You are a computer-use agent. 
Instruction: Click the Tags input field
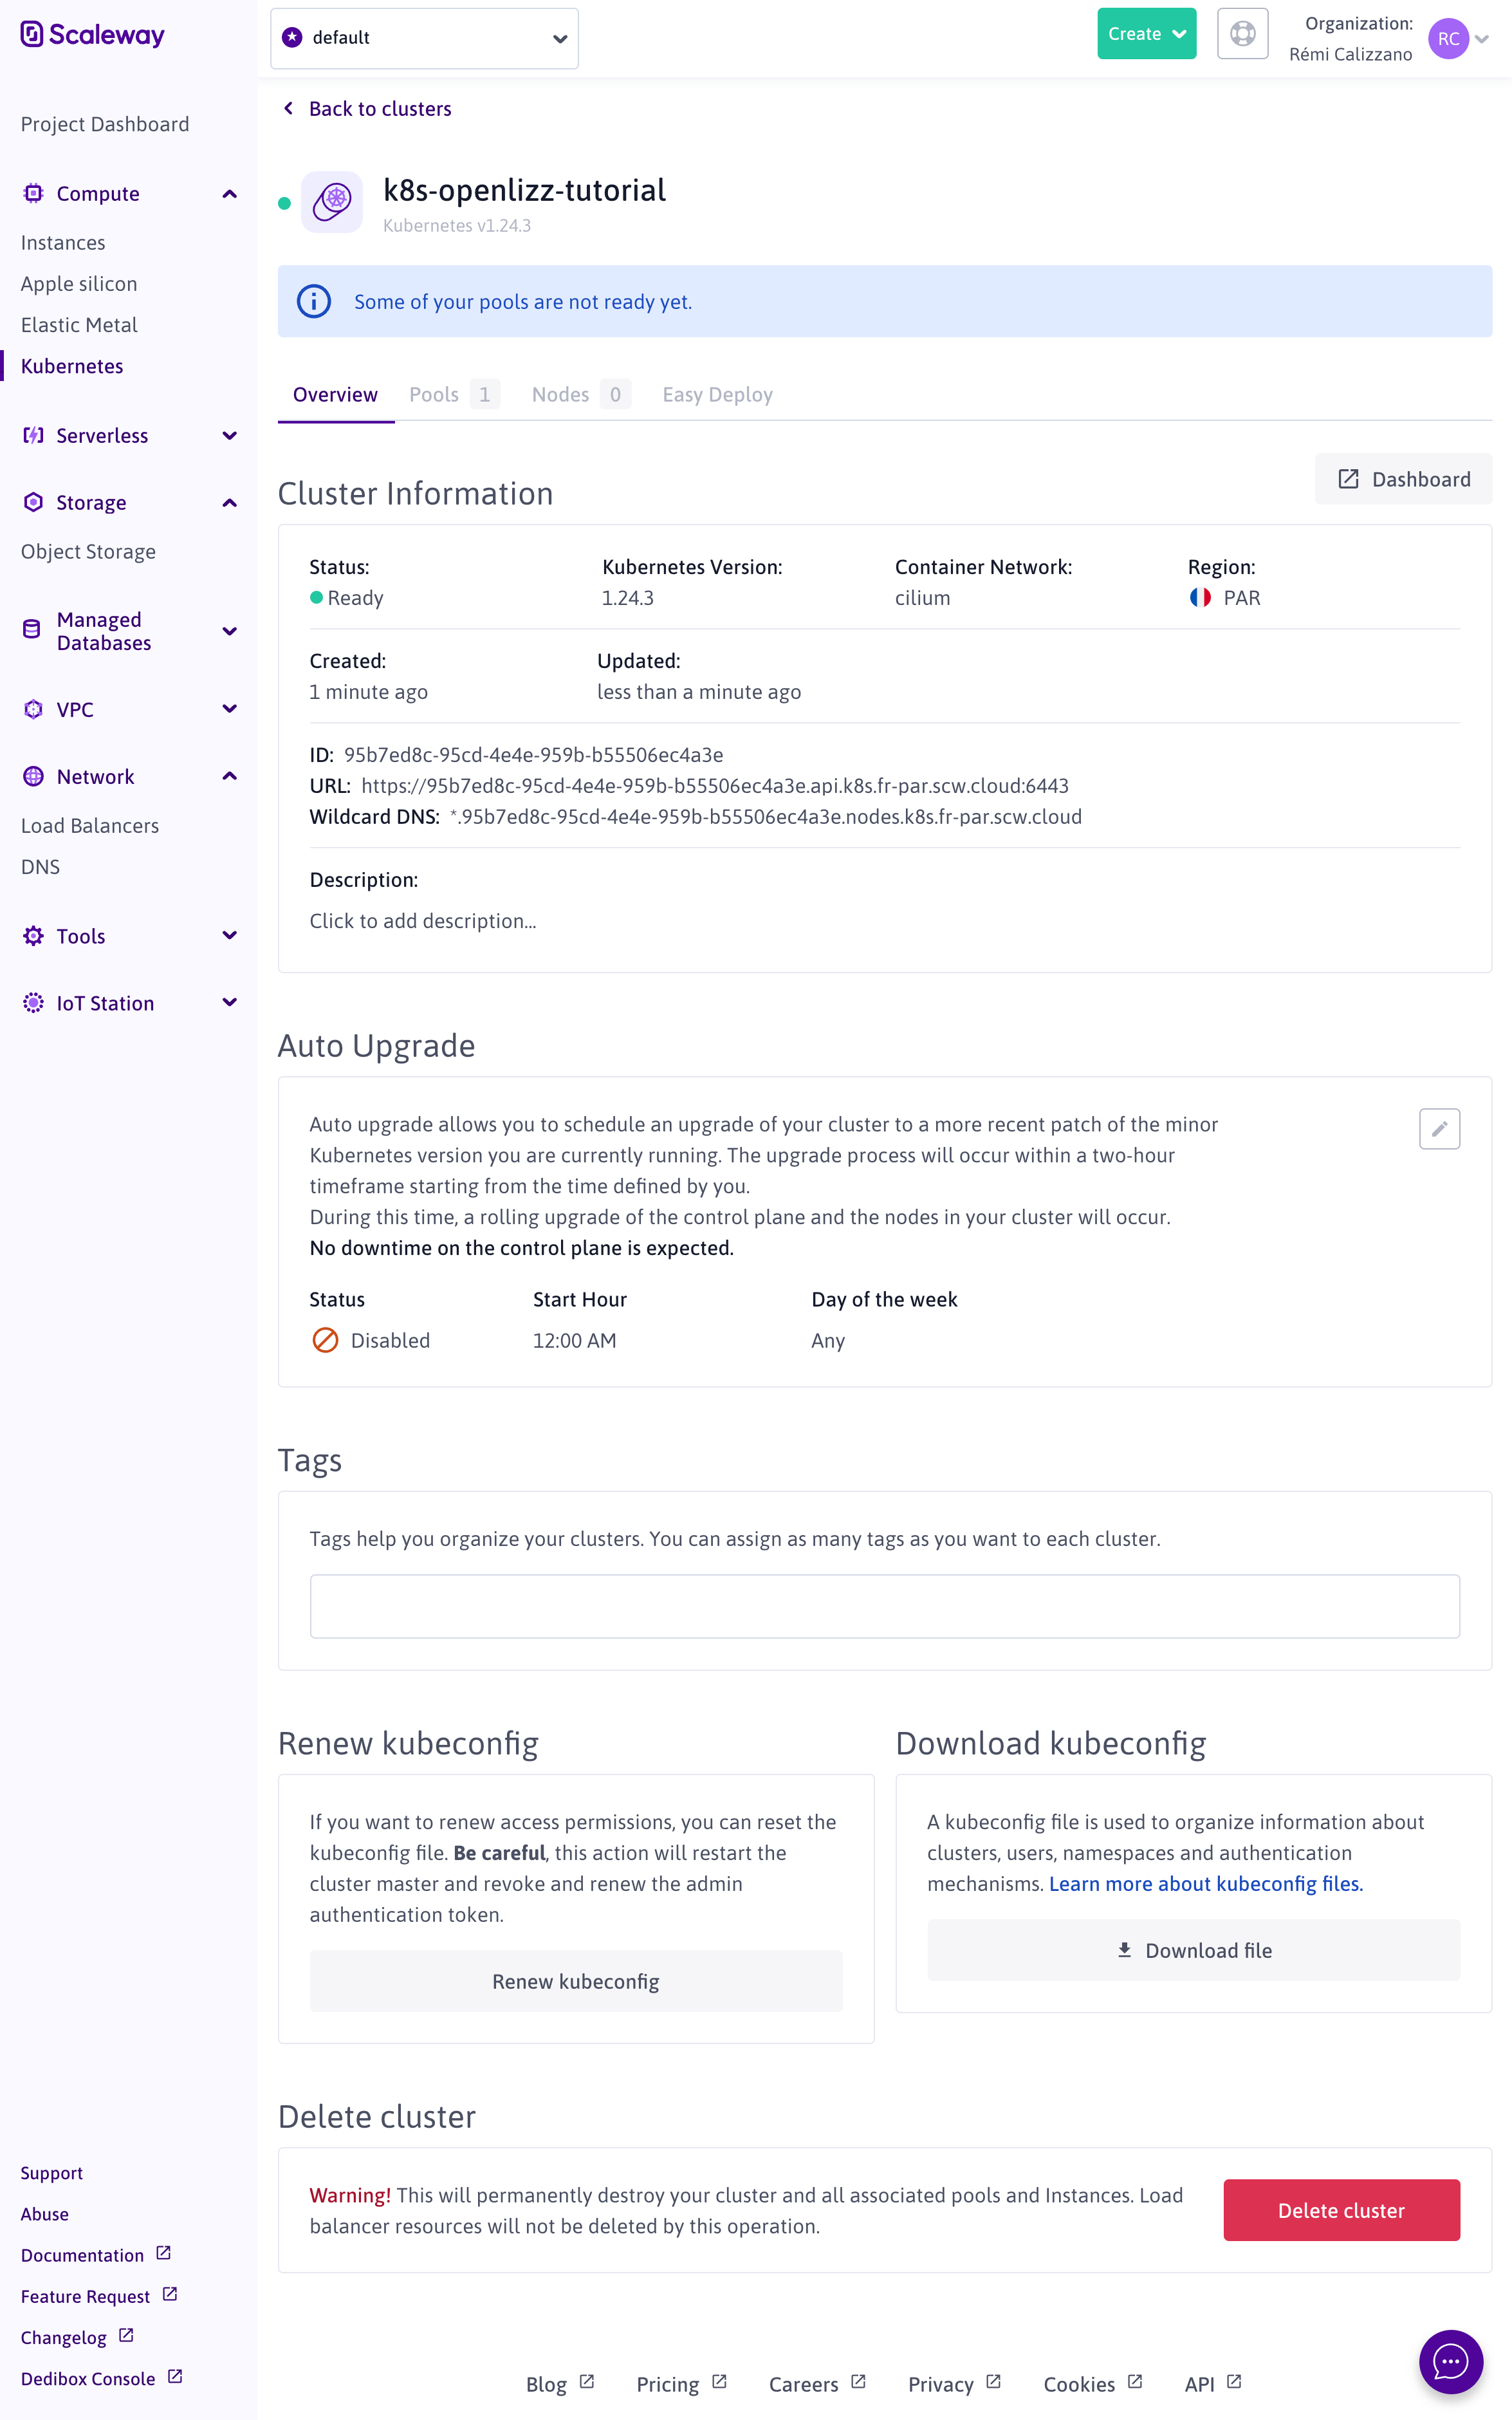click(884, 1606)
